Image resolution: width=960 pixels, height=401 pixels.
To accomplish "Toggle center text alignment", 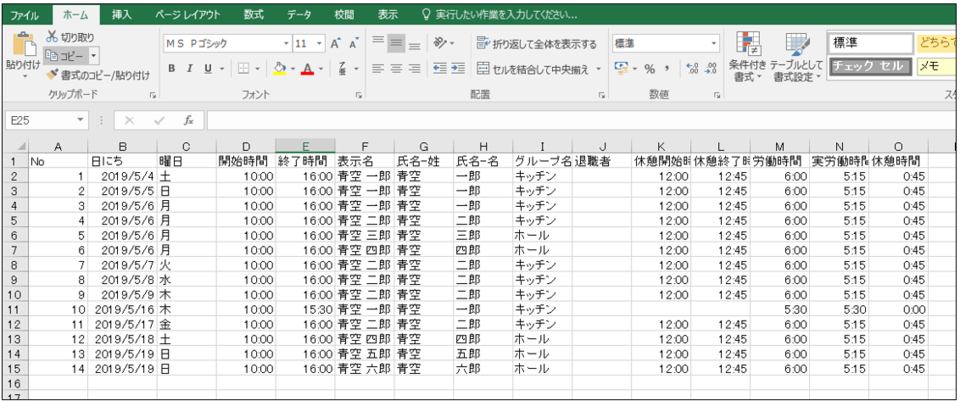I will click(x=397, y=69).
